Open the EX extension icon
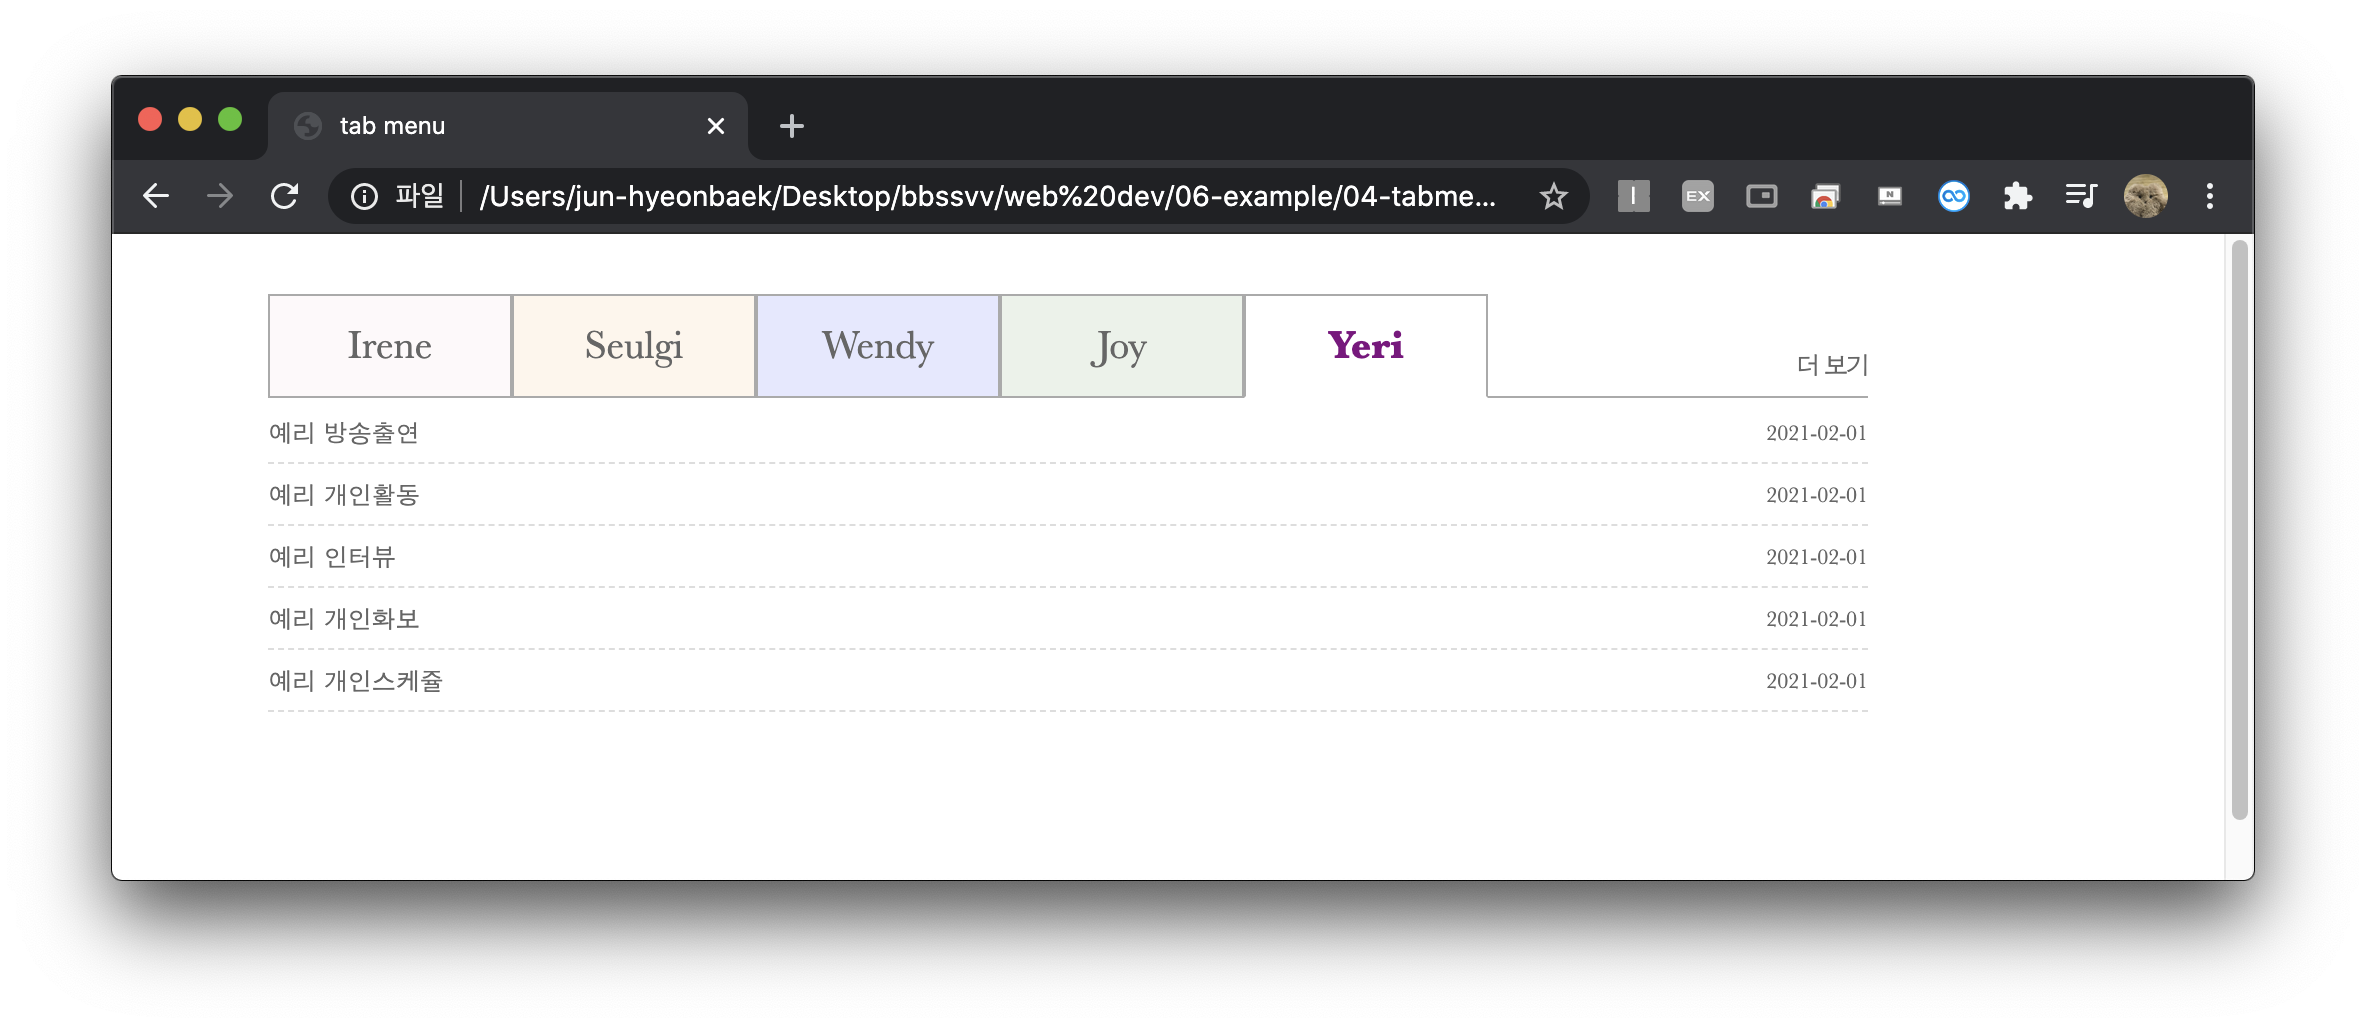 (1697, 196)
